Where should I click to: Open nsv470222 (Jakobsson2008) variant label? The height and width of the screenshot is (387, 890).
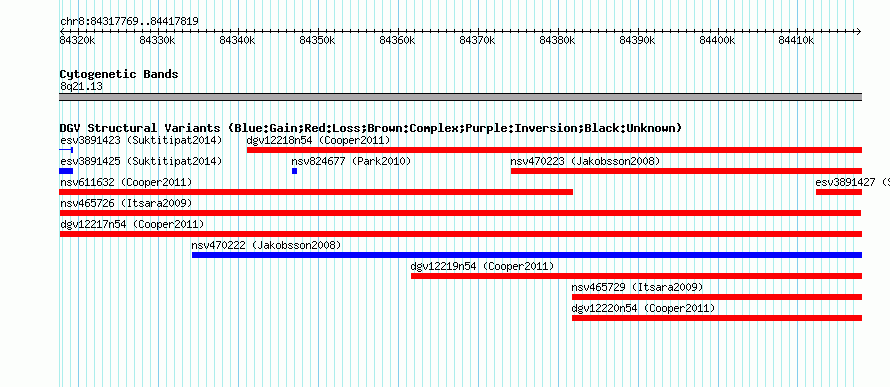[x=266, y=245]
